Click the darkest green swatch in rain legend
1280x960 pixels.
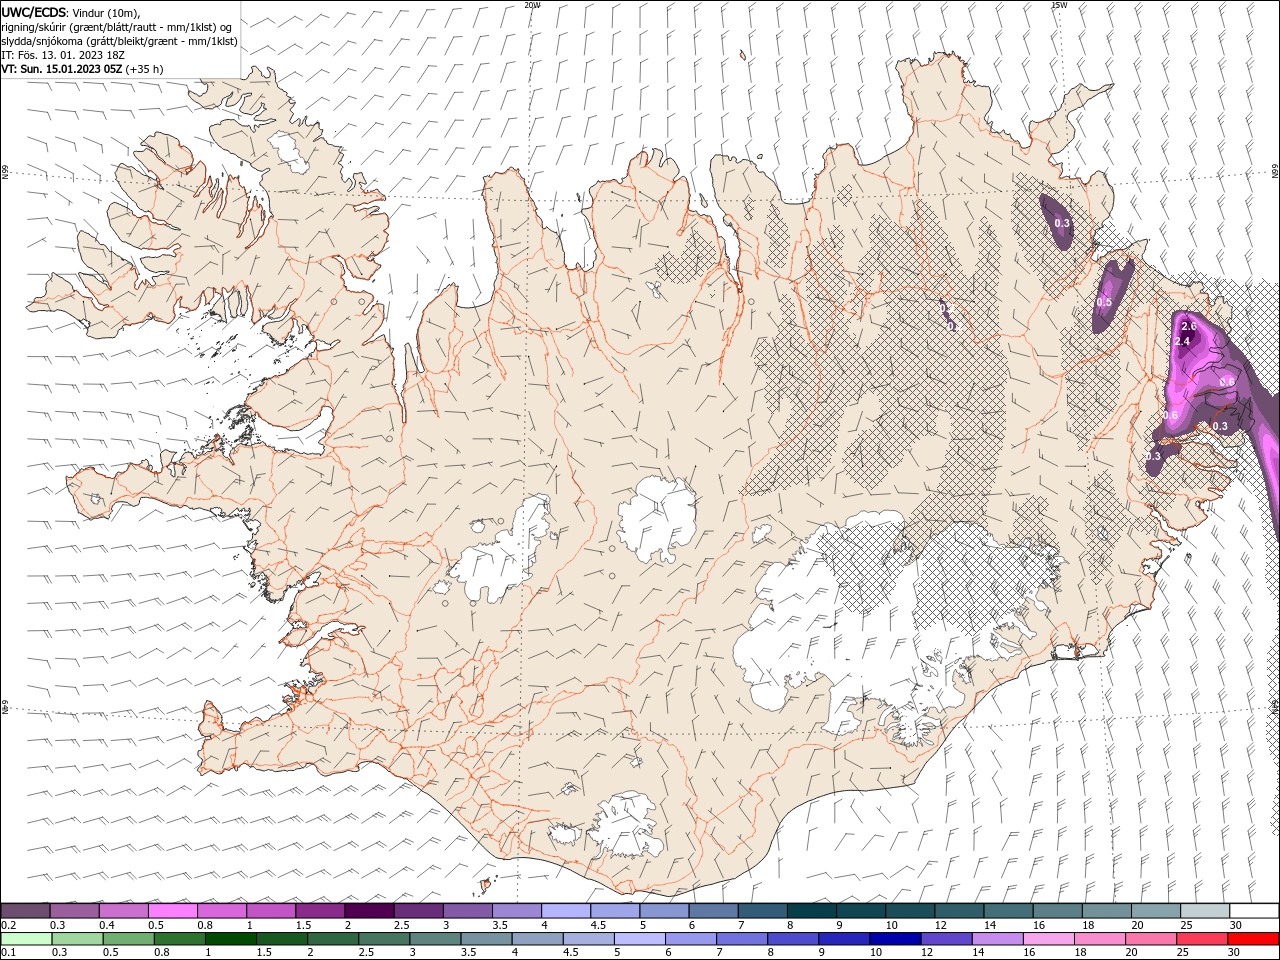(x=230, y=939)
